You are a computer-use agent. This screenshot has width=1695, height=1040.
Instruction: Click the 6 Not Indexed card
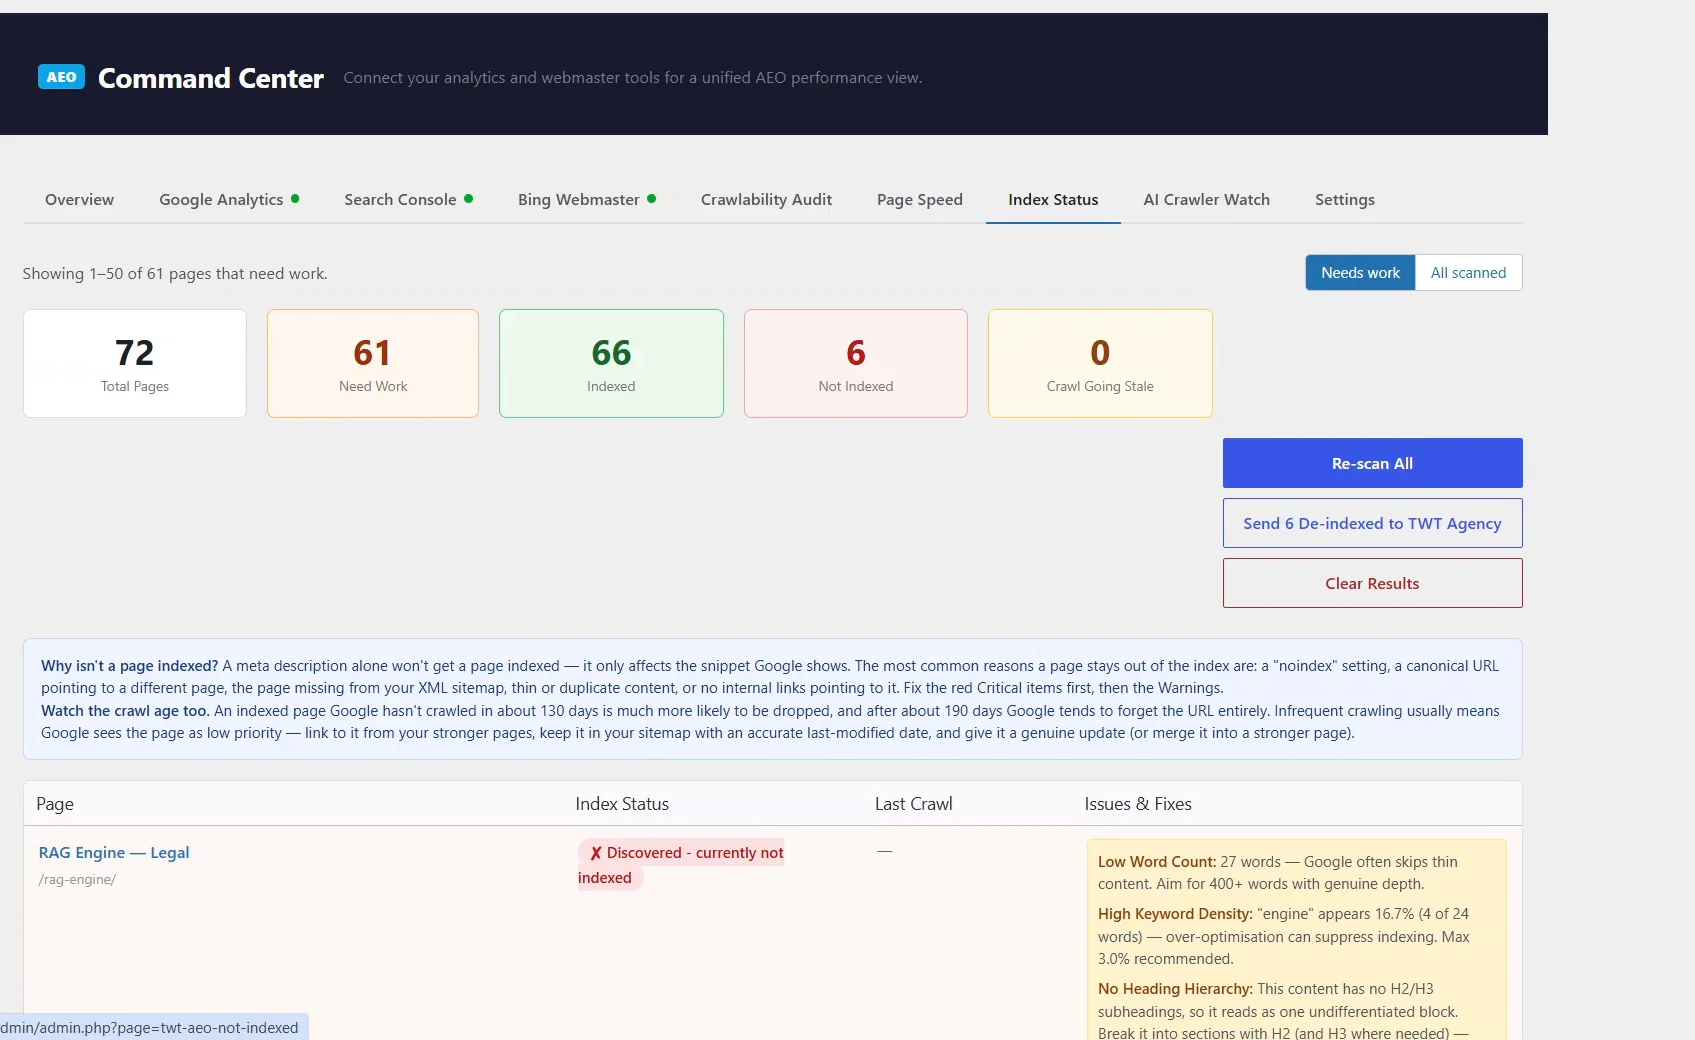(856, 364)
